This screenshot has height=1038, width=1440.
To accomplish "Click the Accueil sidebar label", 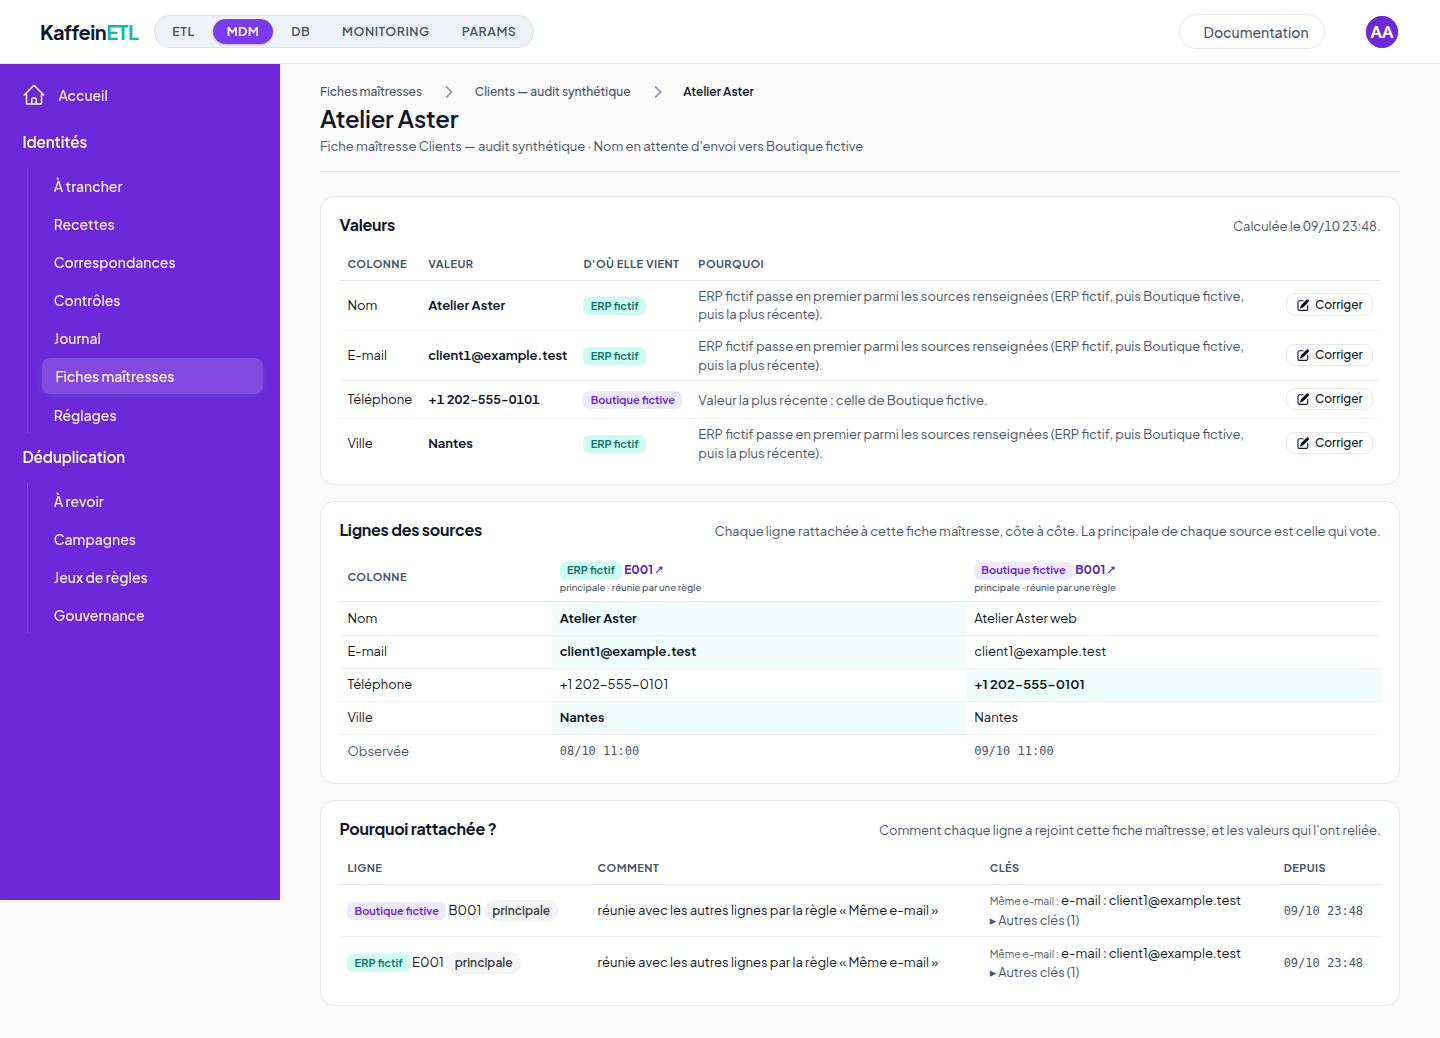I will point(83,96).
